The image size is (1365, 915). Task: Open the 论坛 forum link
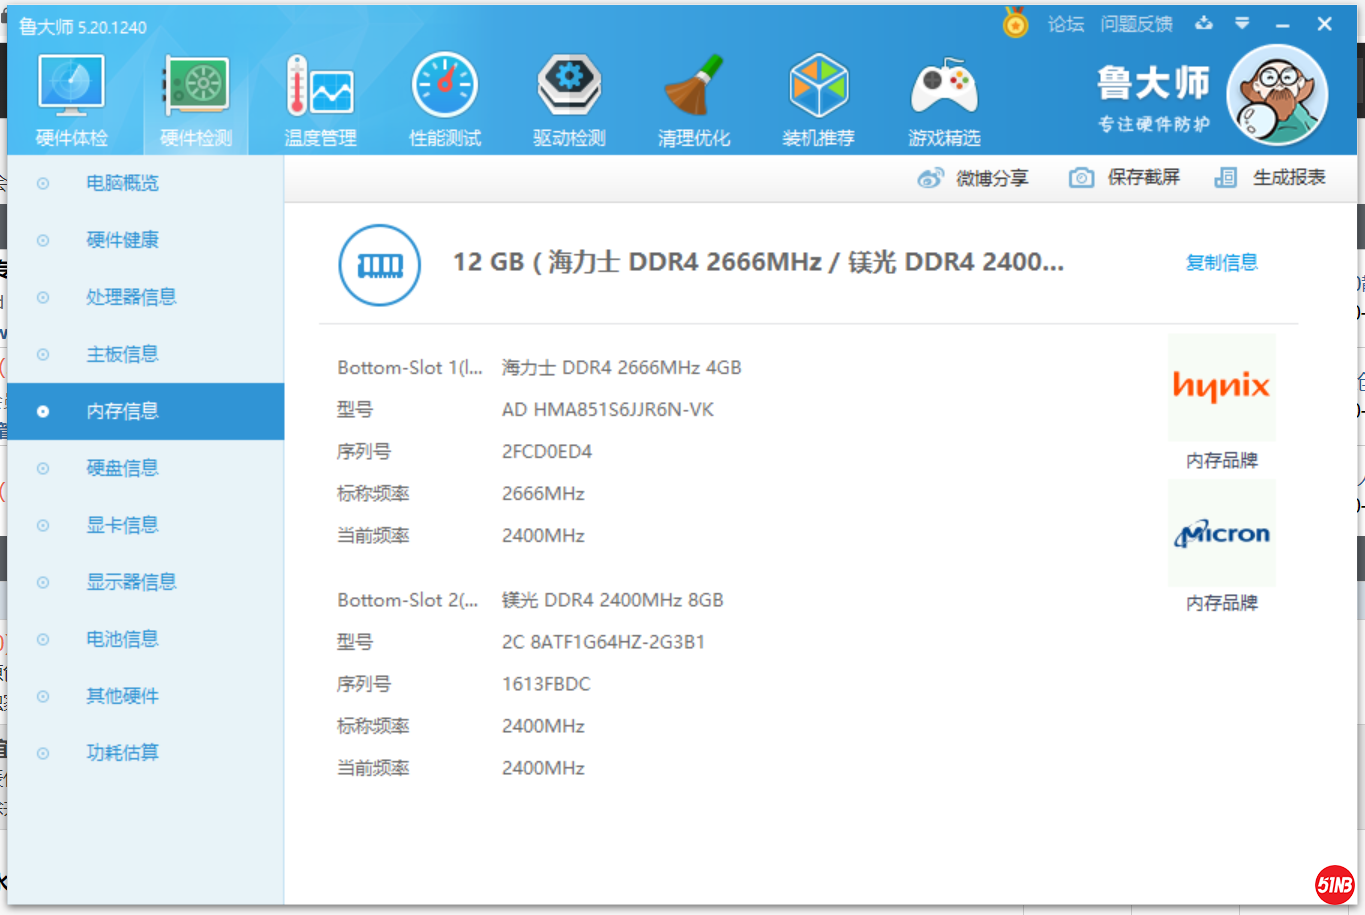click(x=1066, y=24)
